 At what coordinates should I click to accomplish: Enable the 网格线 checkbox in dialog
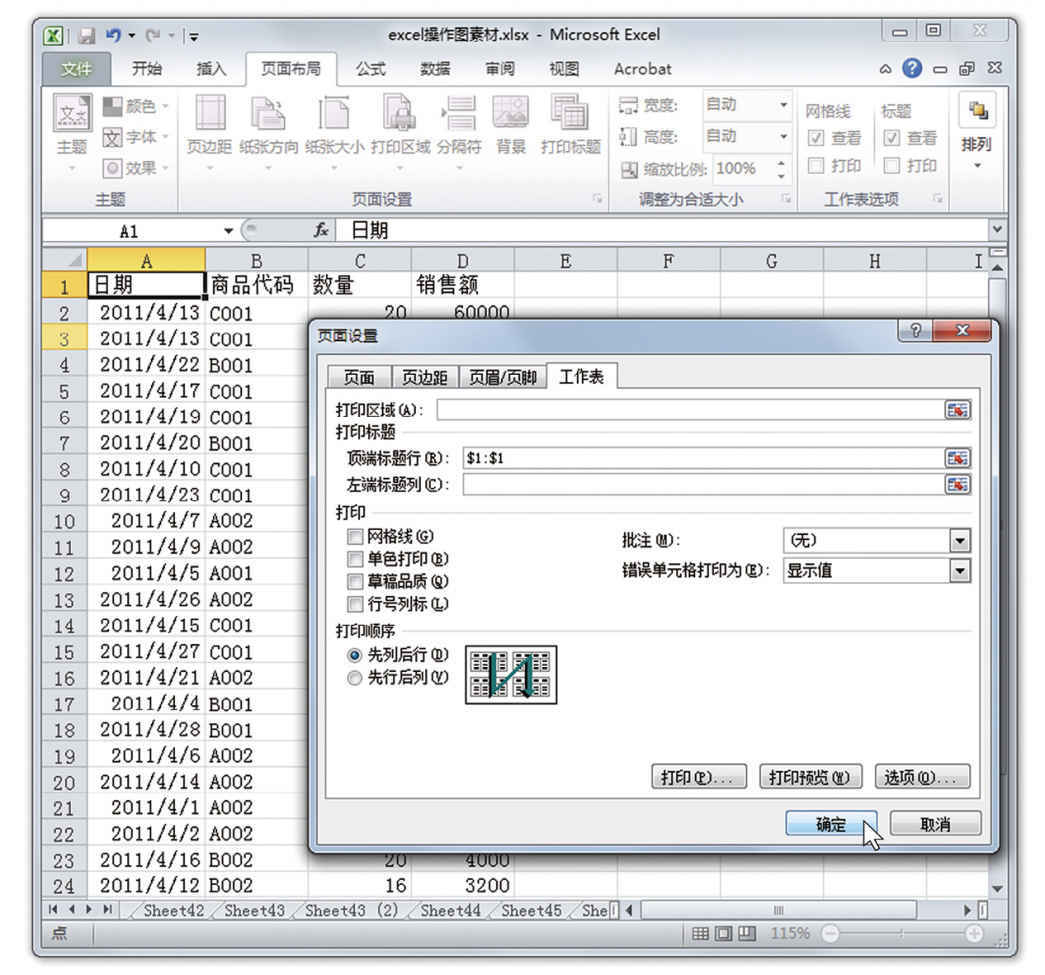(x=355, y=537)
